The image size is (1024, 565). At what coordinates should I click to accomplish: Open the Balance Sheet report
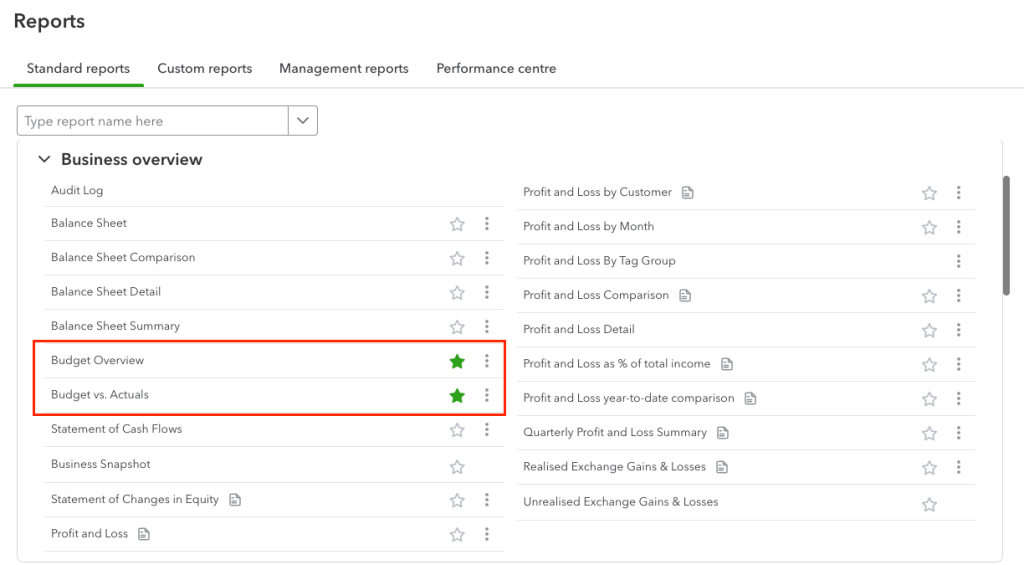click(x=89, y=223)
